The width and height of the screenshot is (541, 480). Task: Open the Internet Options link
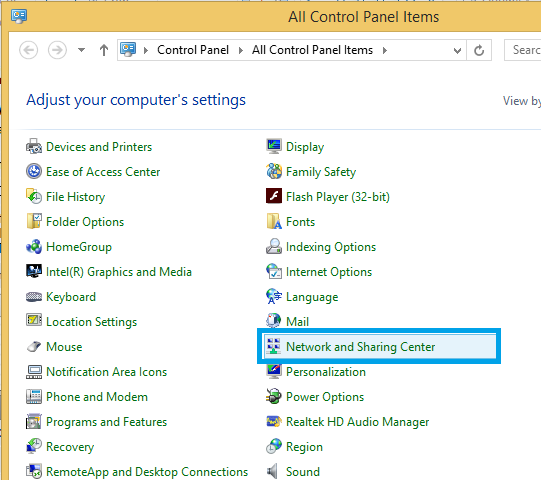[329, 272]
